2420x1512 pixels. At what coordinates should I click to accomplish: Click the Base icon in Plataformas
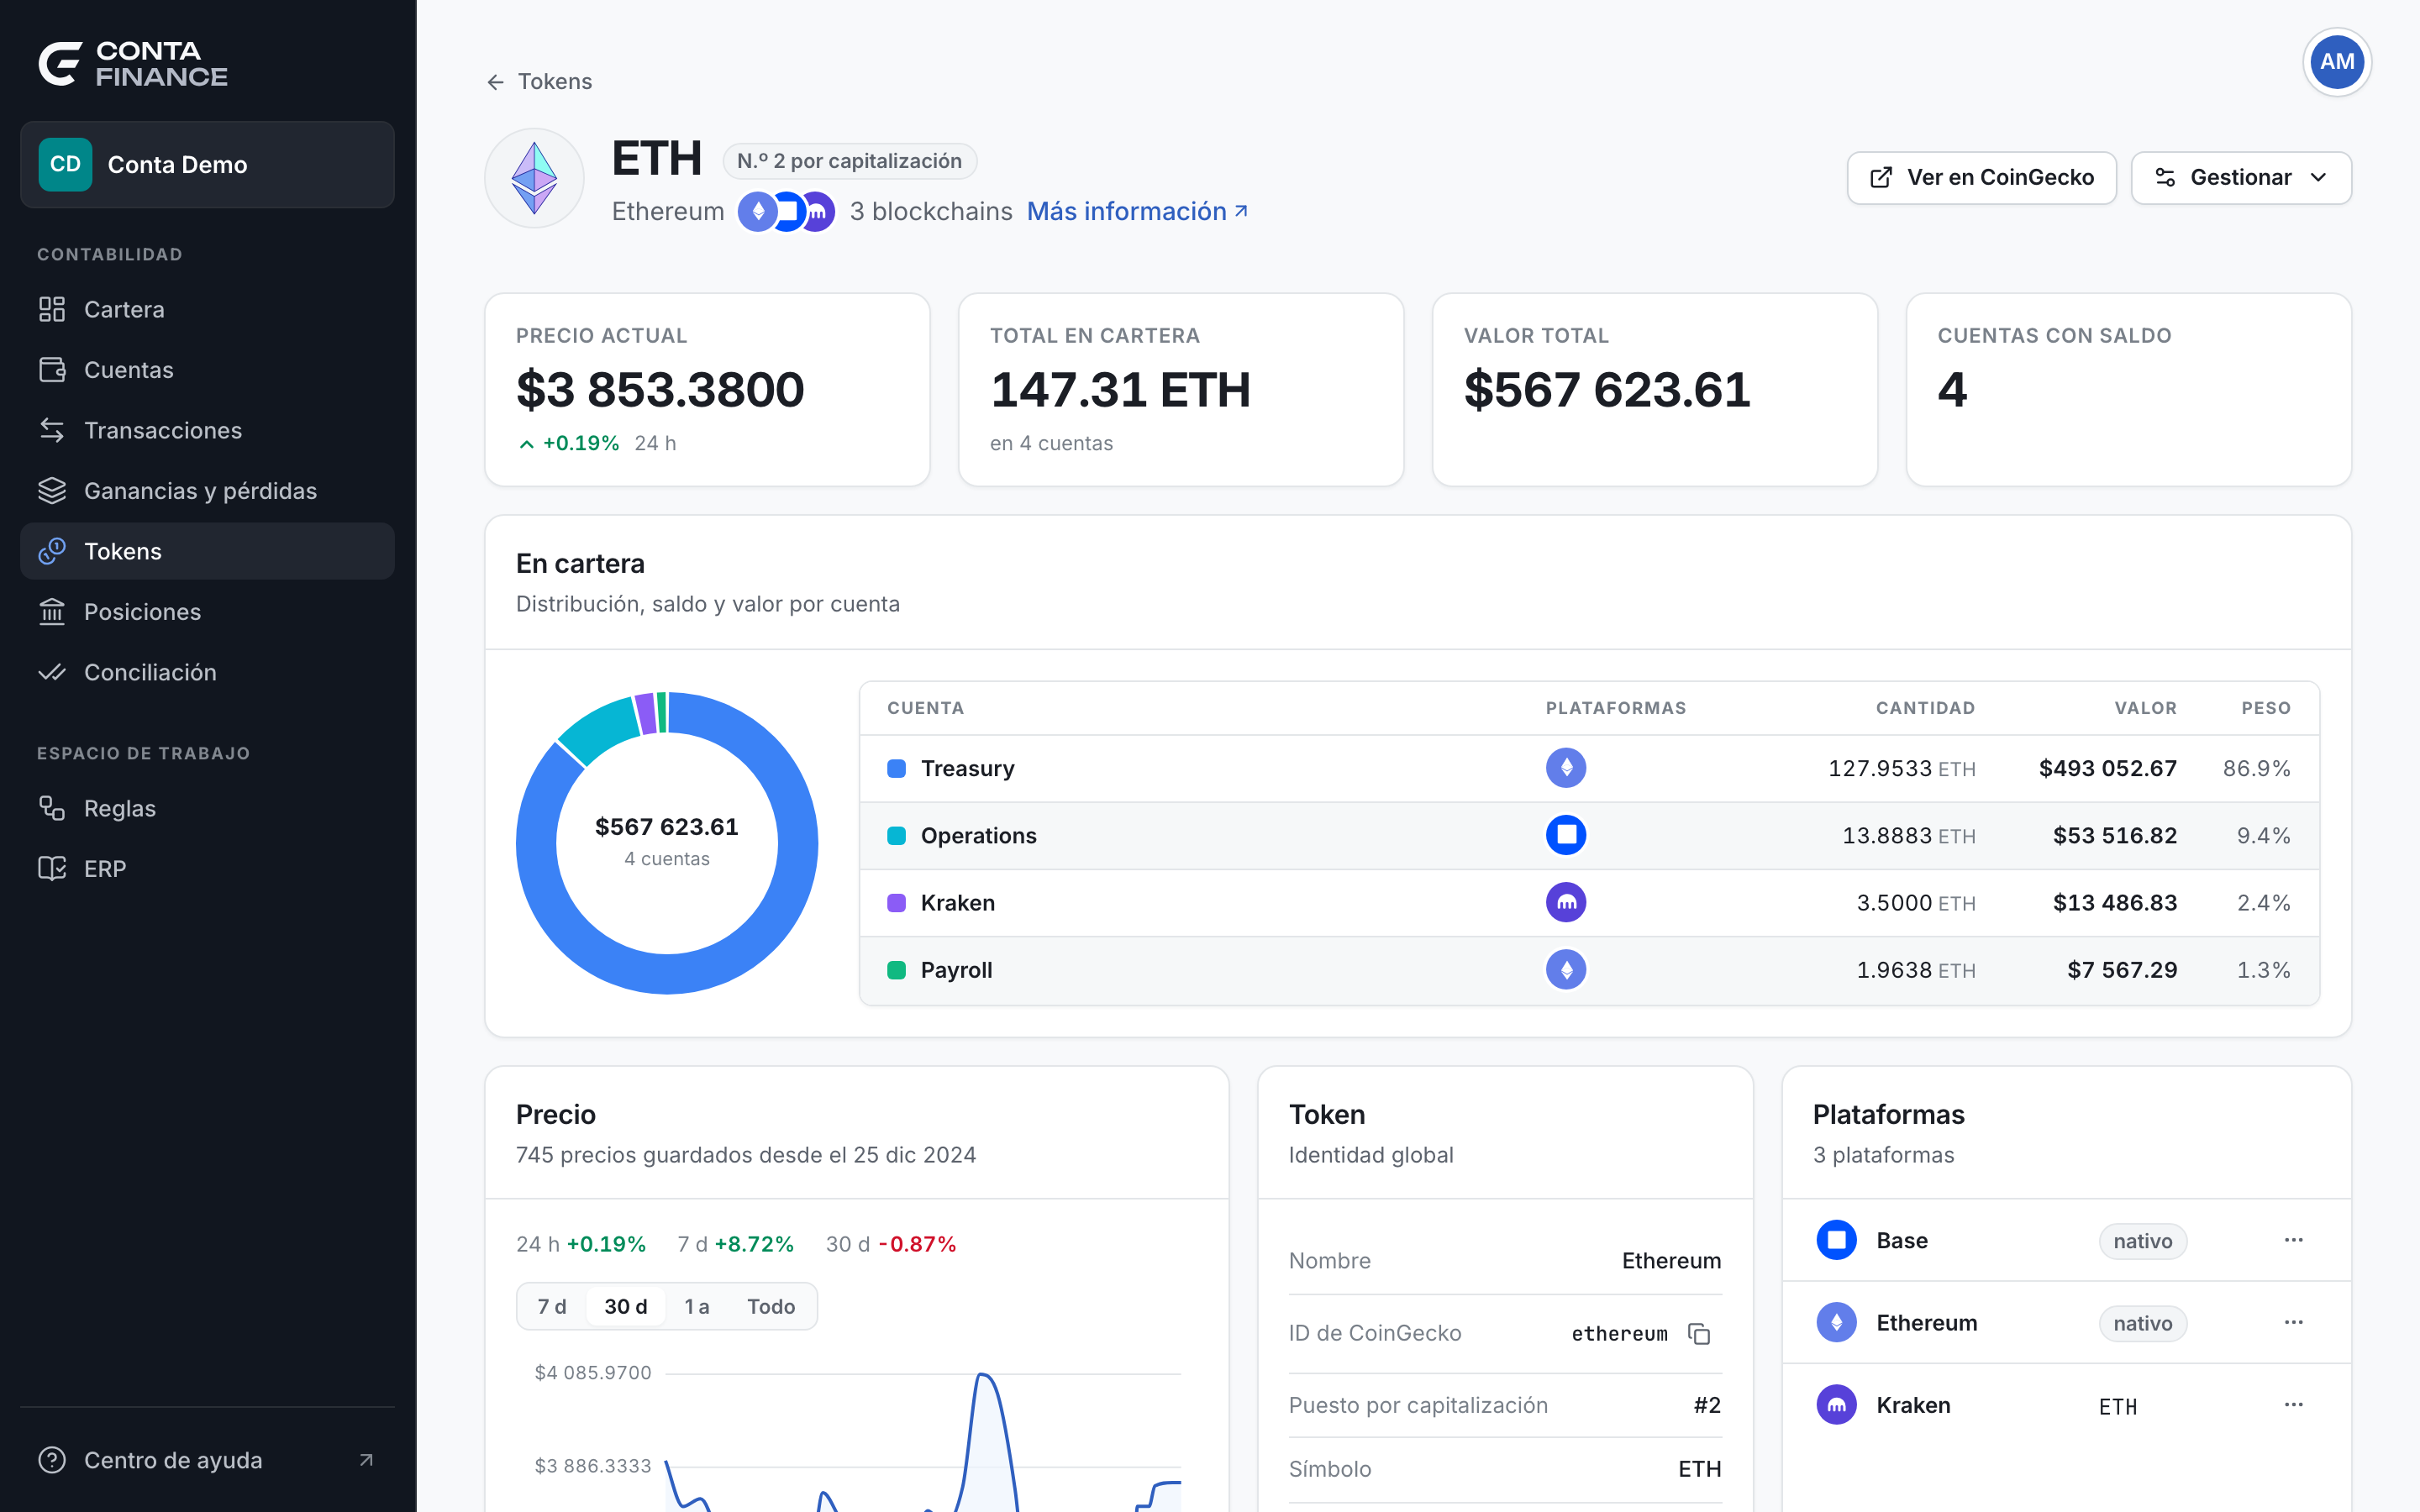click(1836, 1240)
